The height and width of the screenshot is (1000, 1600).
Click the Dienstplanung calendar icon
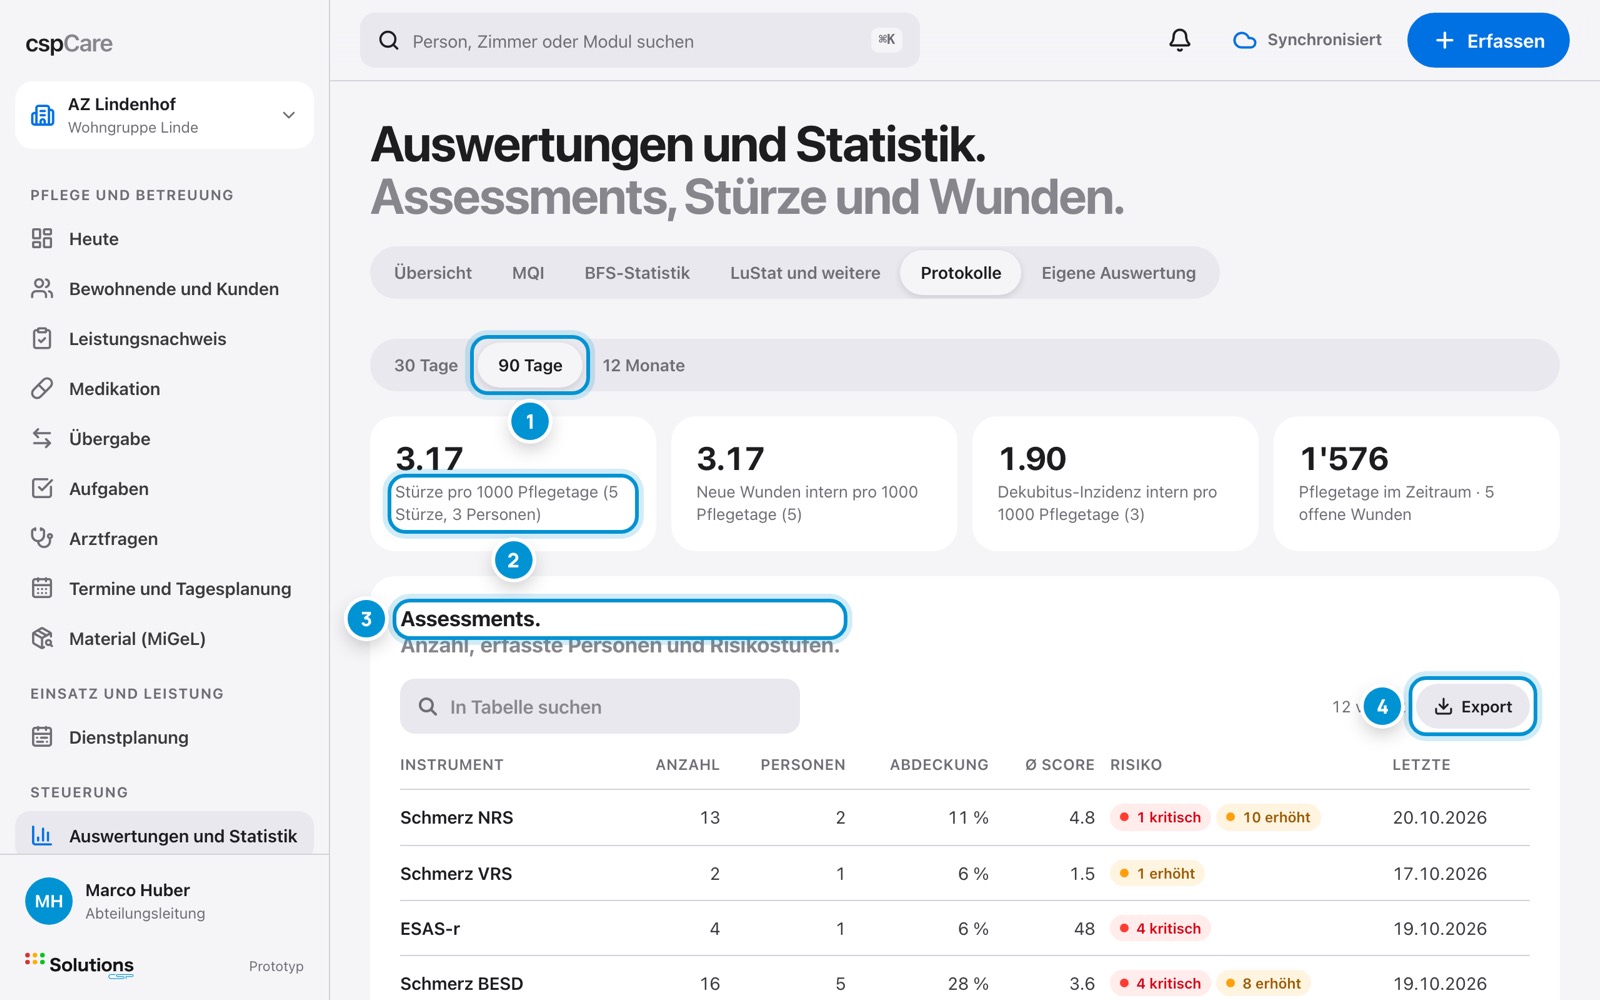(42, 737)
